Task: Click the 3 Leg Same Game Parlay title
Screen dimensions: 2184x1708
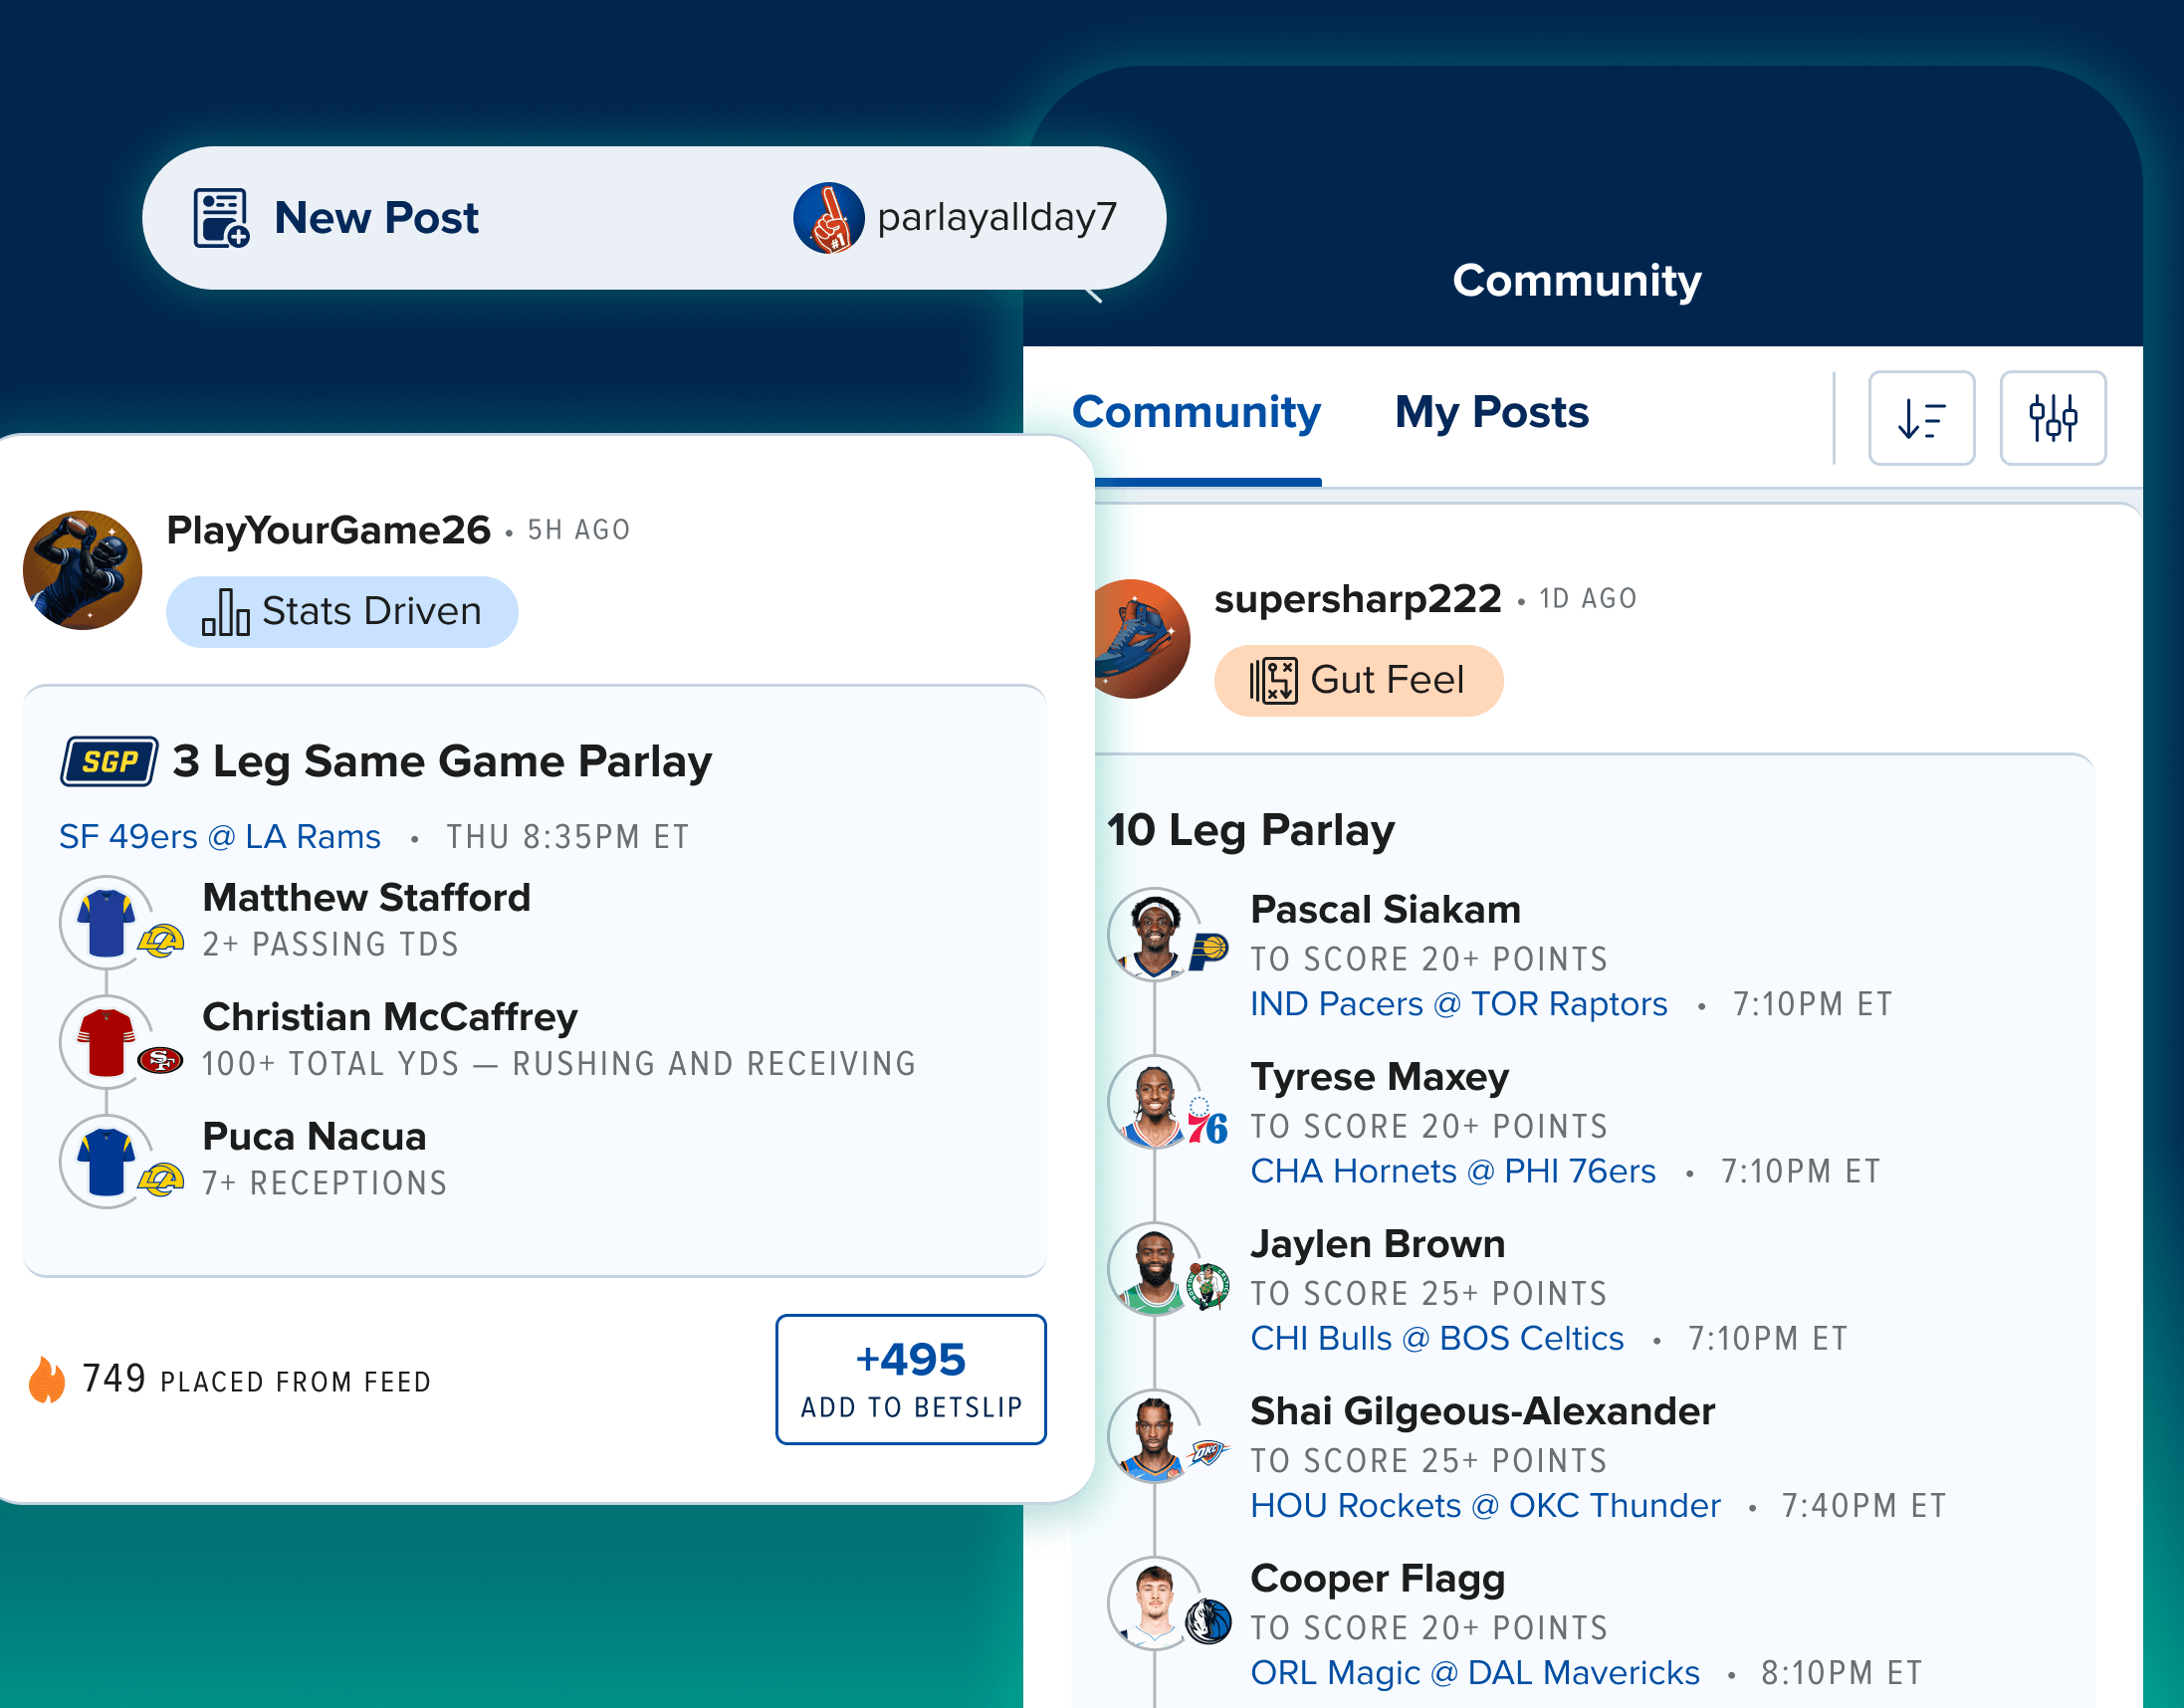Action: [442, 762]
